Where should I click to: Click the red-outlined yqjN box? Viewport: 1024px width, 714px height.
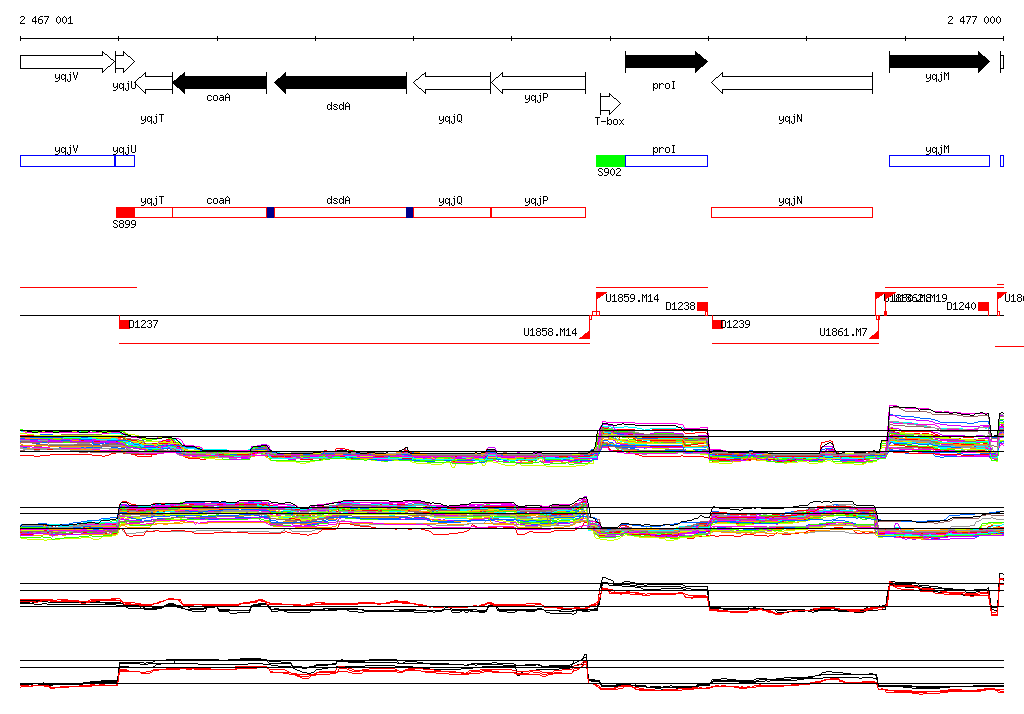[x=792, y=212]
